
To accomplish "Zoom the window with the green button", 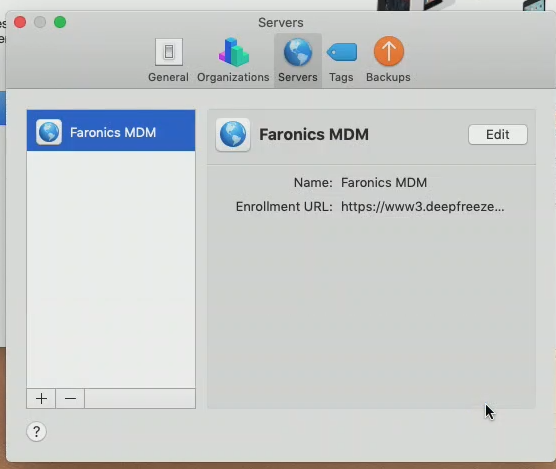I will pos(60,22).
